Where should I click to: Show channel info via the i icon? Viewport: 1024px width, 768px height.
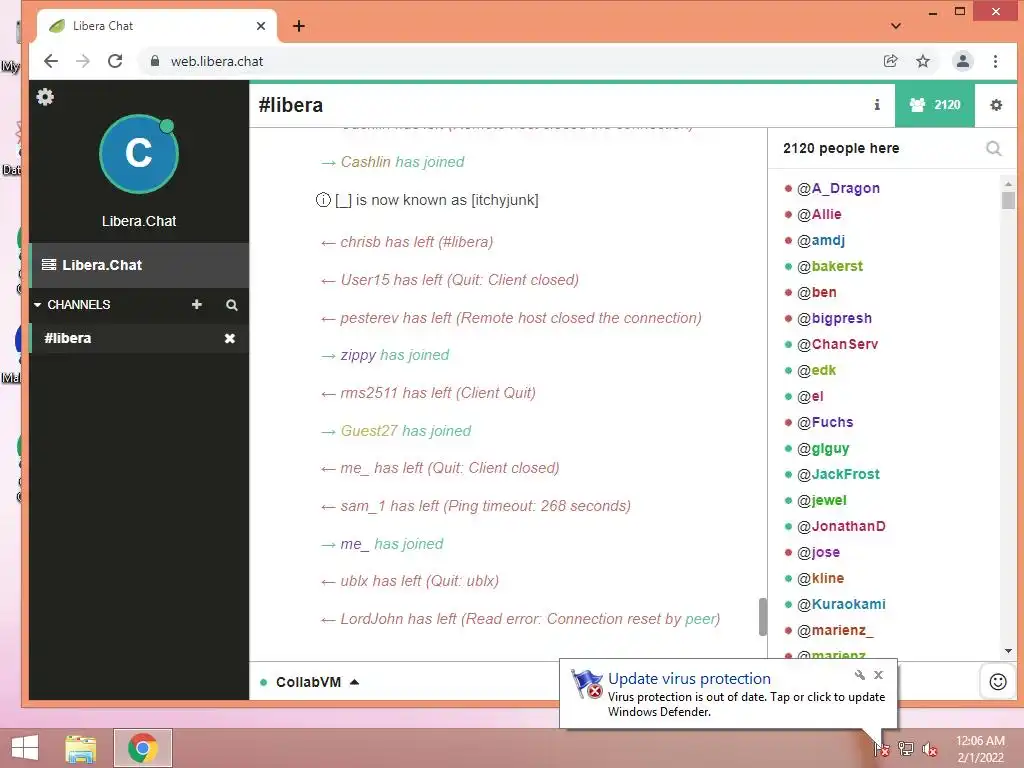tap(877, 104)
